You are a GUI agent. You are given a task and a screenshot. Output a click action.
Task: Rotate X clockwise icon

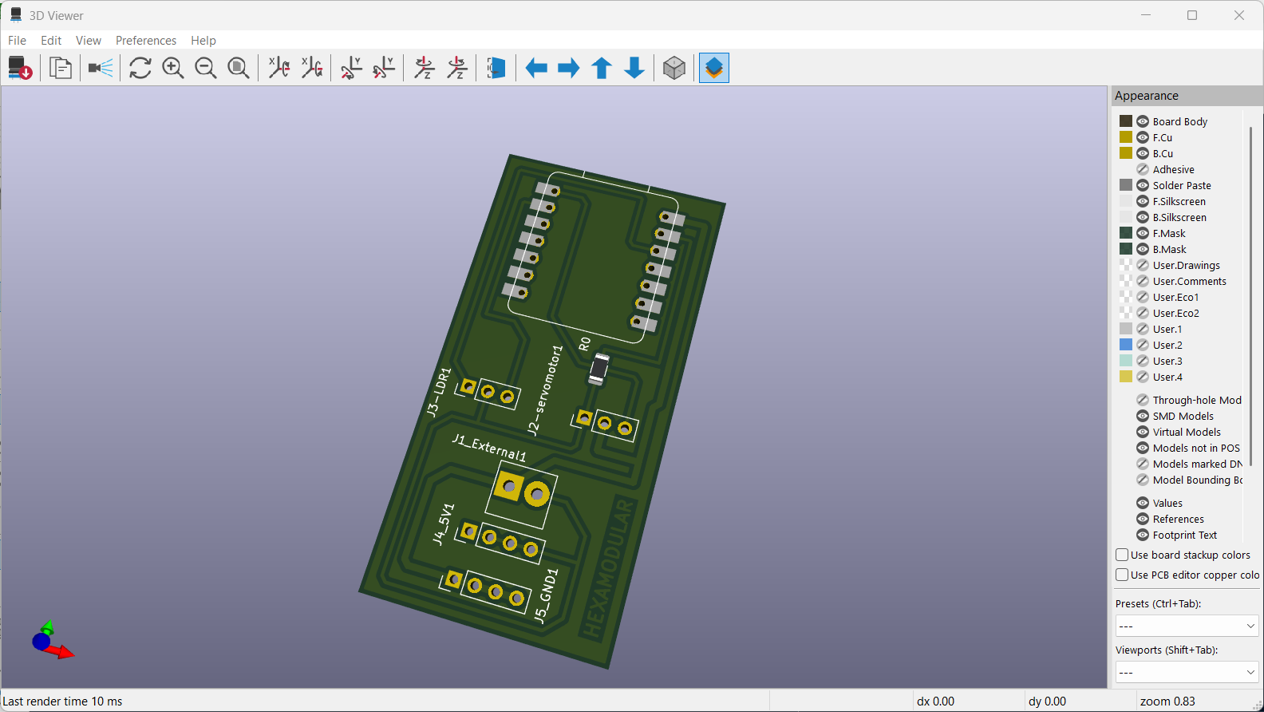(279, 68)
